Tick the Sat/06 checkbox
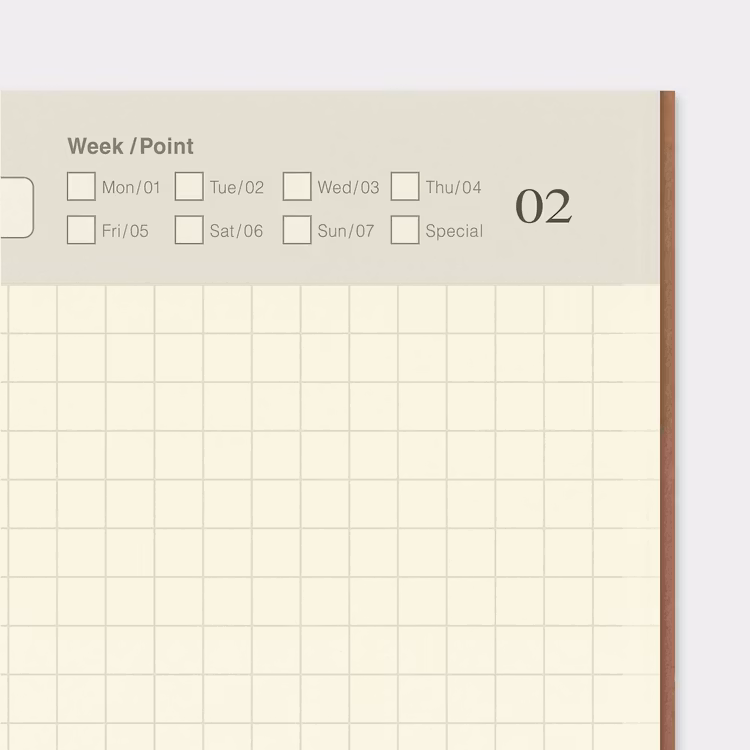This screenshot has width=750, height=750. 189,230
